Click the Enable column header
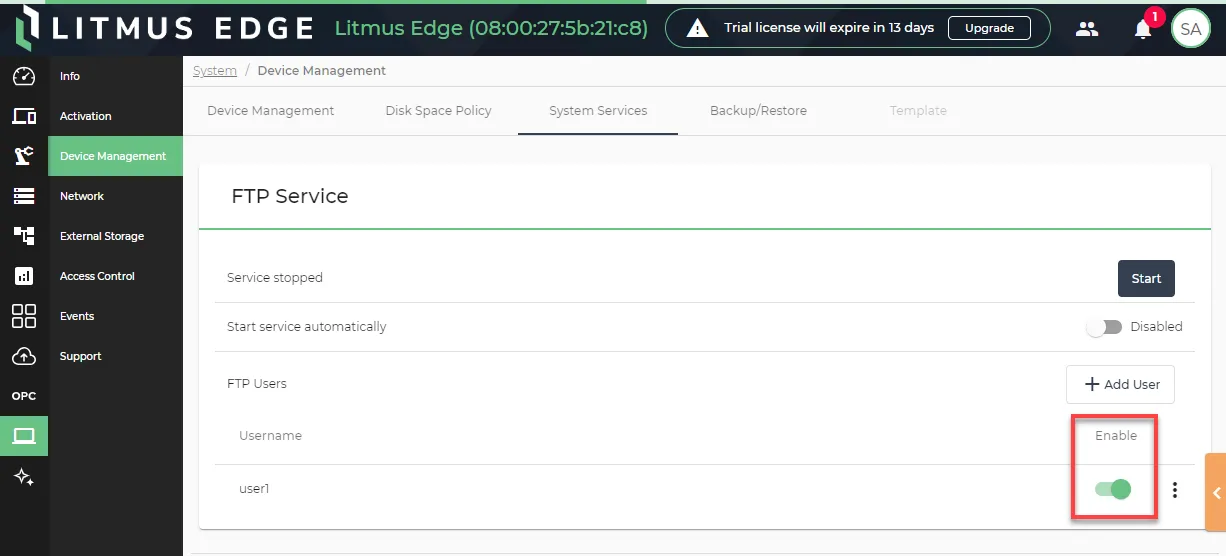 1116,436
